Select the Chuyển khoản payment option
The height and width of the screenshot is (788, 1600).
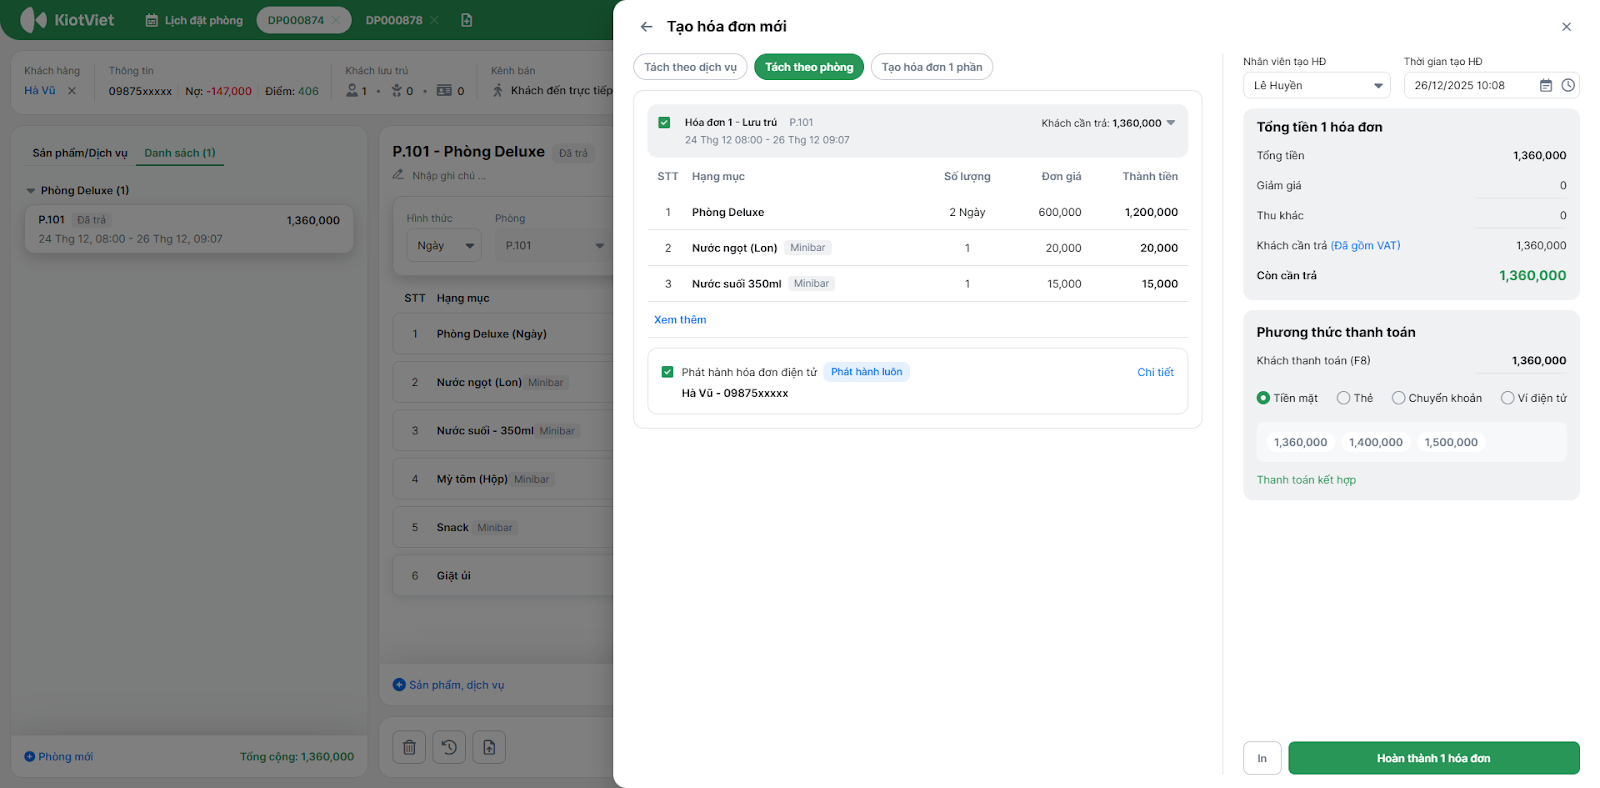pyautogui.click(x=1399, y=398)
